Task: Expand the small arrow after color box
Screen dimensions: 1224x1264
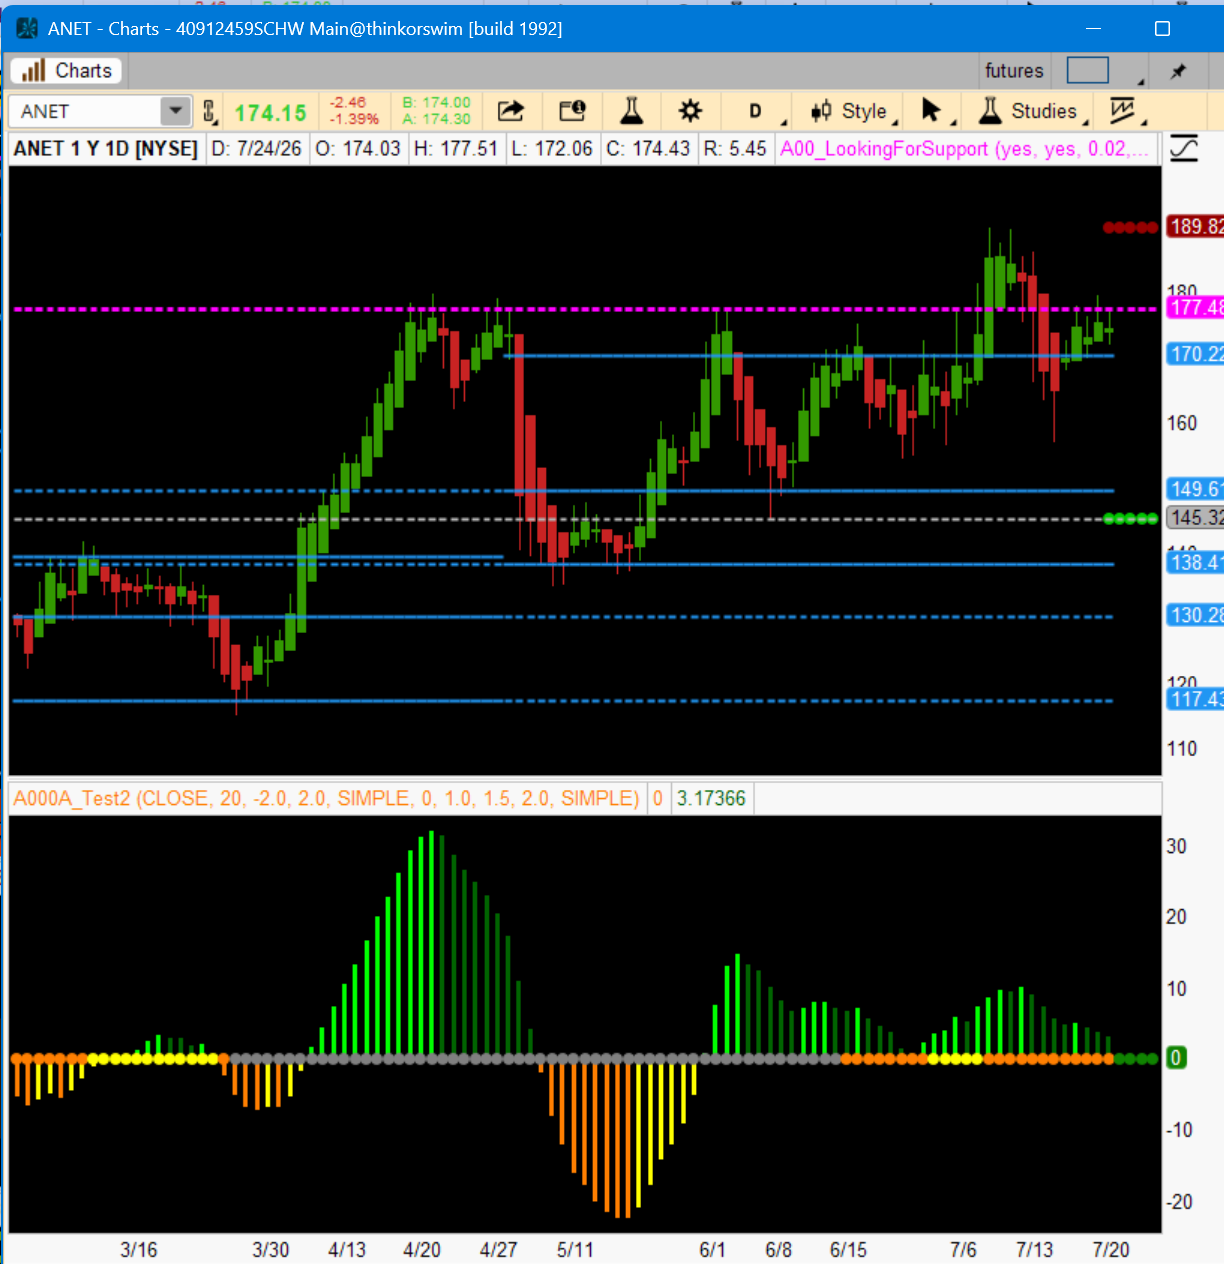Action: [1141, 80]
